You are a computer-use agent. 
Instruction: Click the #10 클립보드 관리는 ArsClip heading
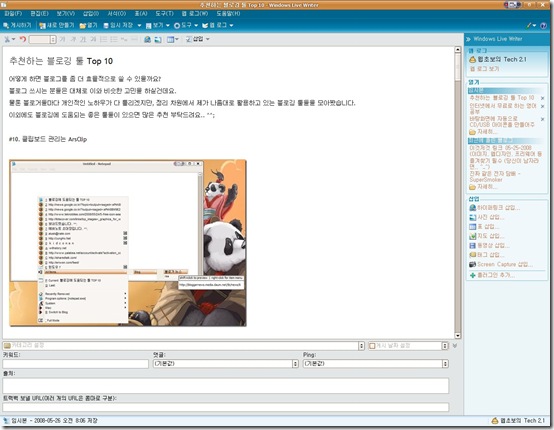(x=48, y=139)
